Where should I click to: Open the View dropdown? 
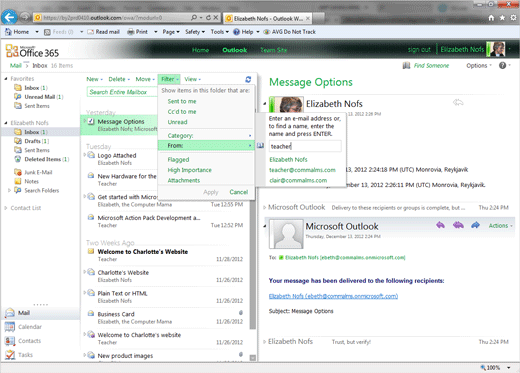pos(193,79)
